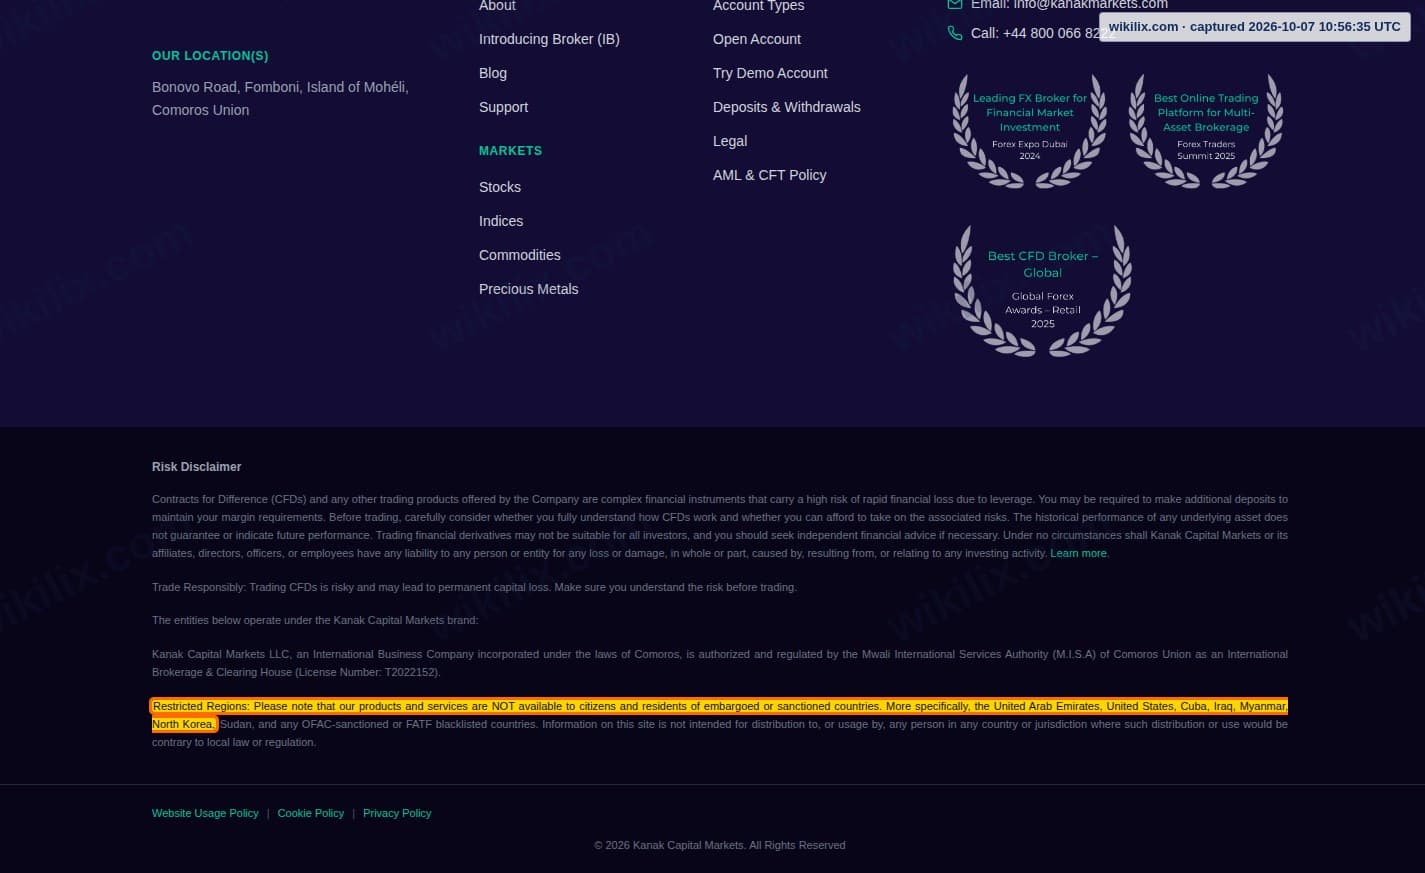Click the MARKETS section heading
Screen dimensions: 1425x873
click(510, 151)
